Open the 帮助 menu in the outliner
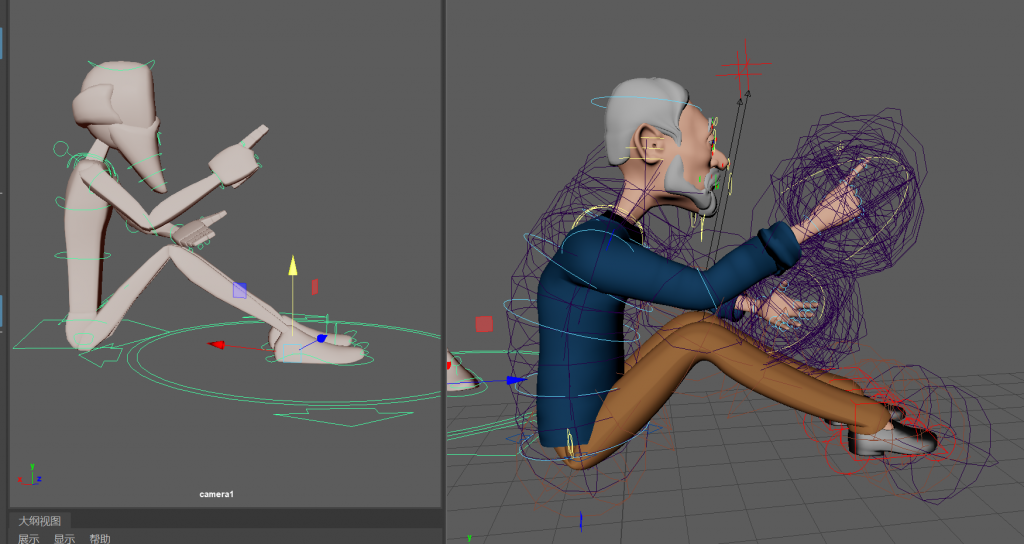 pos(100,539)
